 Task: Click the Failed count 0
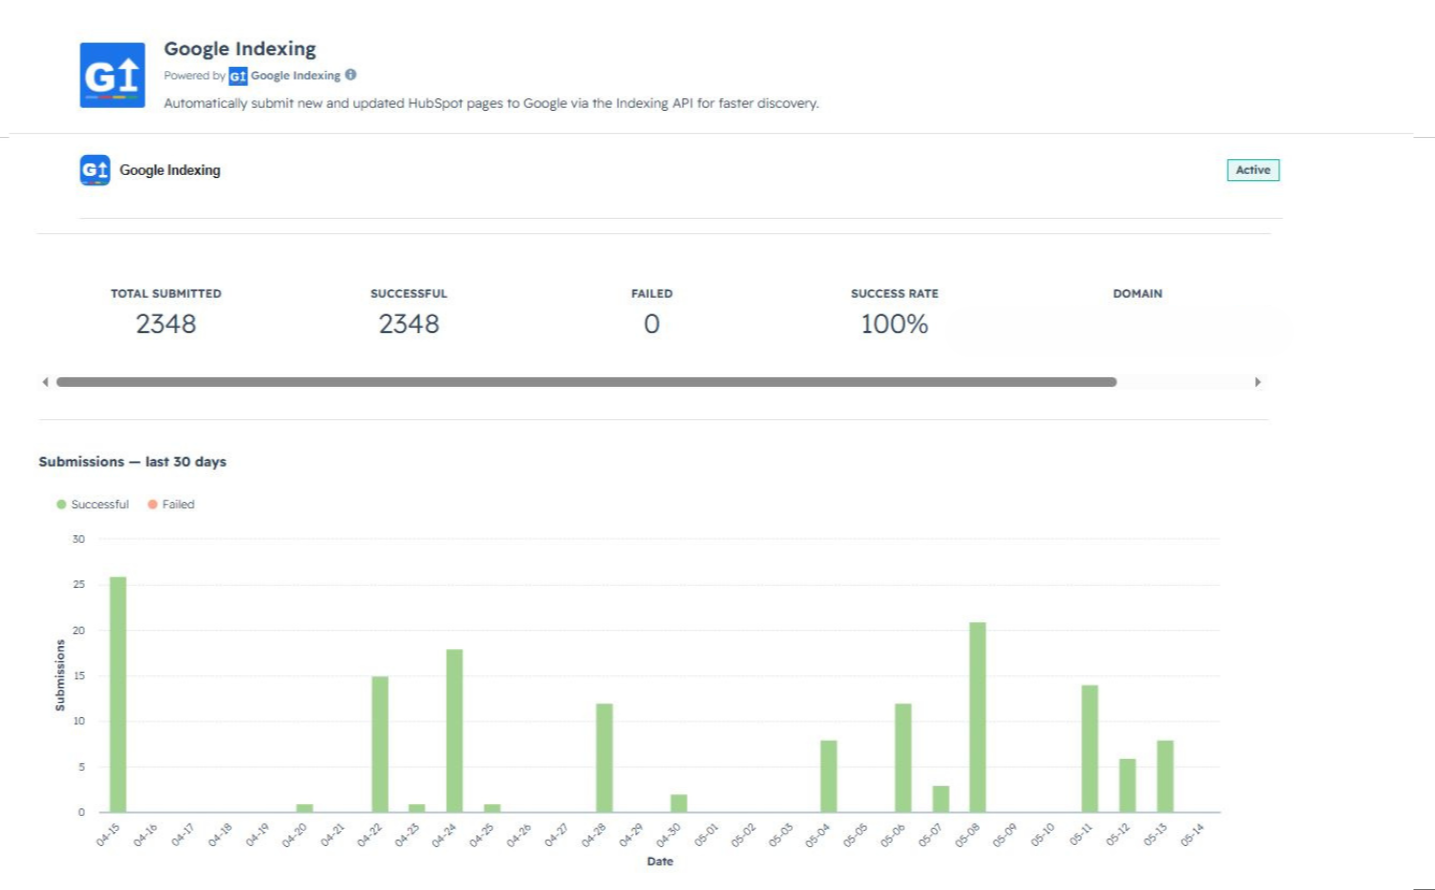(652, 324)
